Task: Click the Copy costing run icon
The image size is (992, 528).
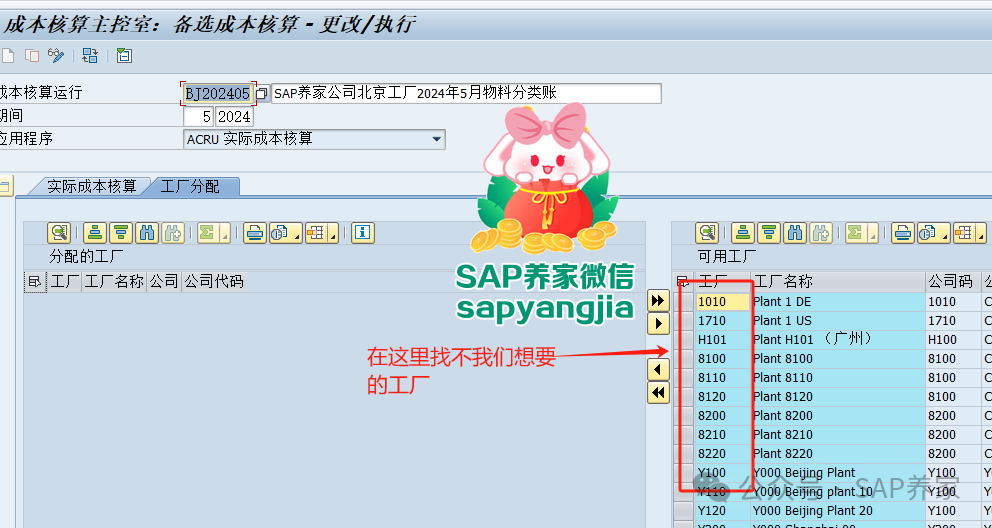Action: pos(32,56)
